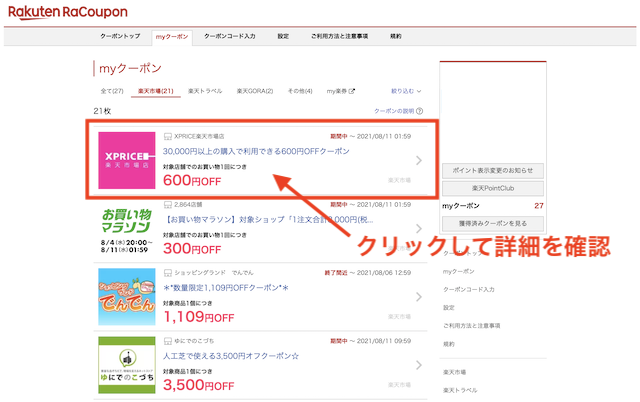640x402 pixels.
Task: Open the お買い物マラソン 対象ショップ coupon title
Action: click(x=268, y=220)
